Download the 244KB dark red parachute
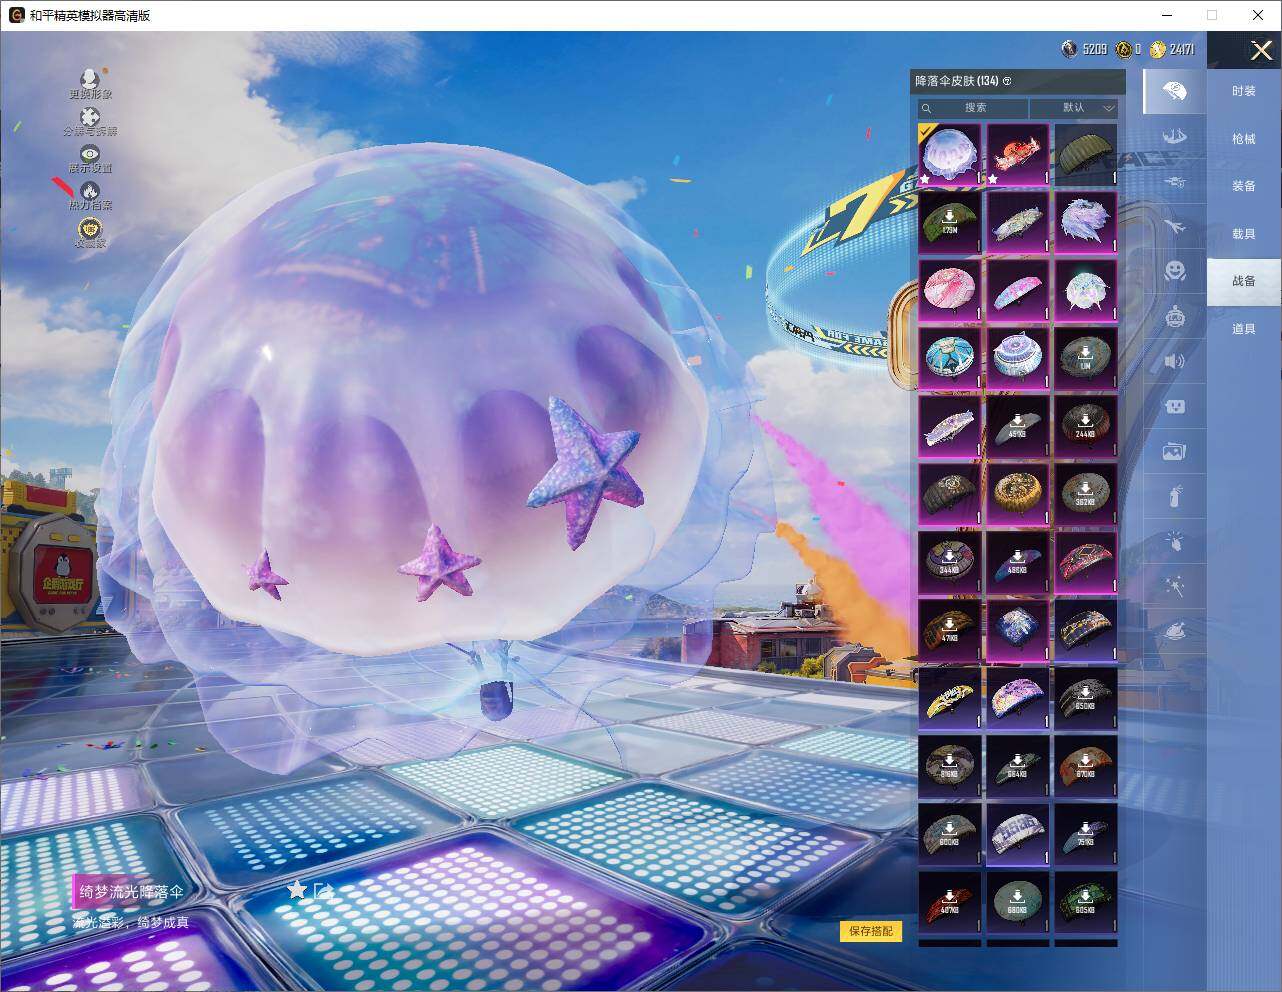The image size is (1282, 992). [1086, 426]
